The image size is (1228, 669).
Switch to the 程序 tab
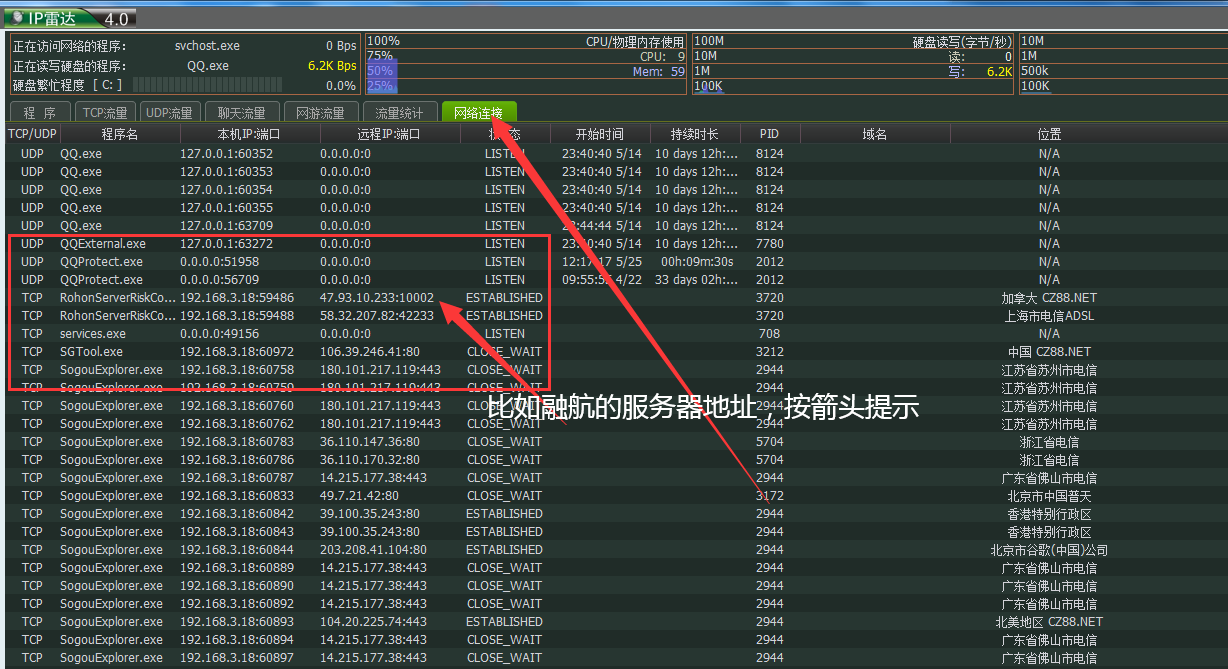coord(41,113)
